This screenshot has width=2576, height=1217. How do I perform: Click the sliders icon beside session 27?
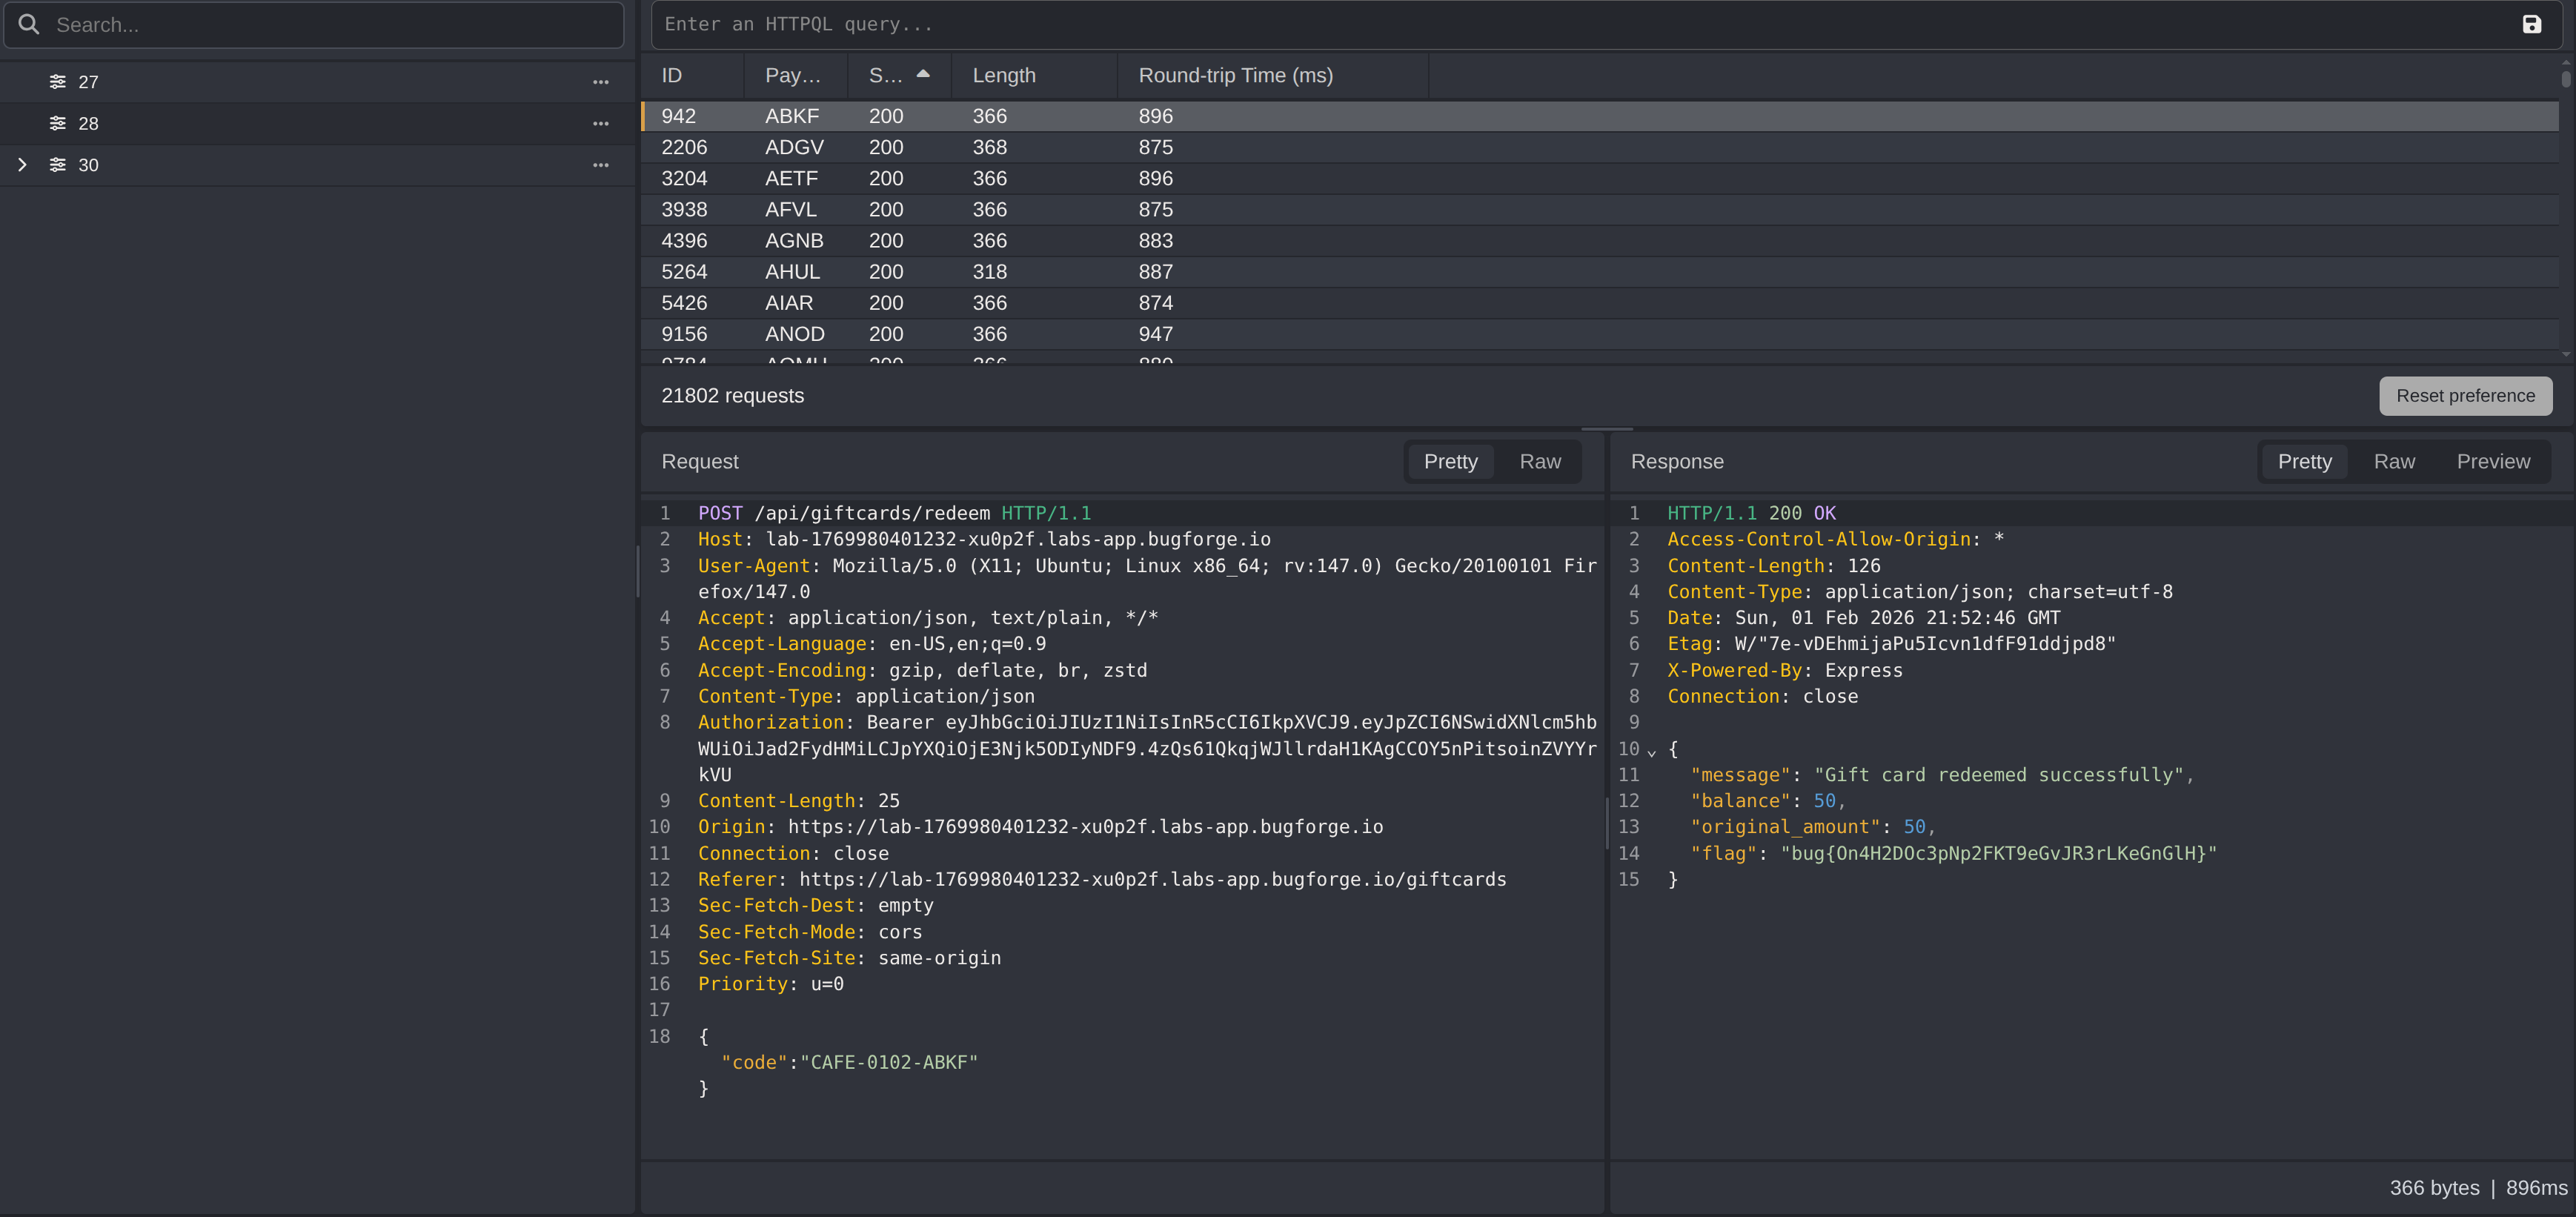(58, 82)
